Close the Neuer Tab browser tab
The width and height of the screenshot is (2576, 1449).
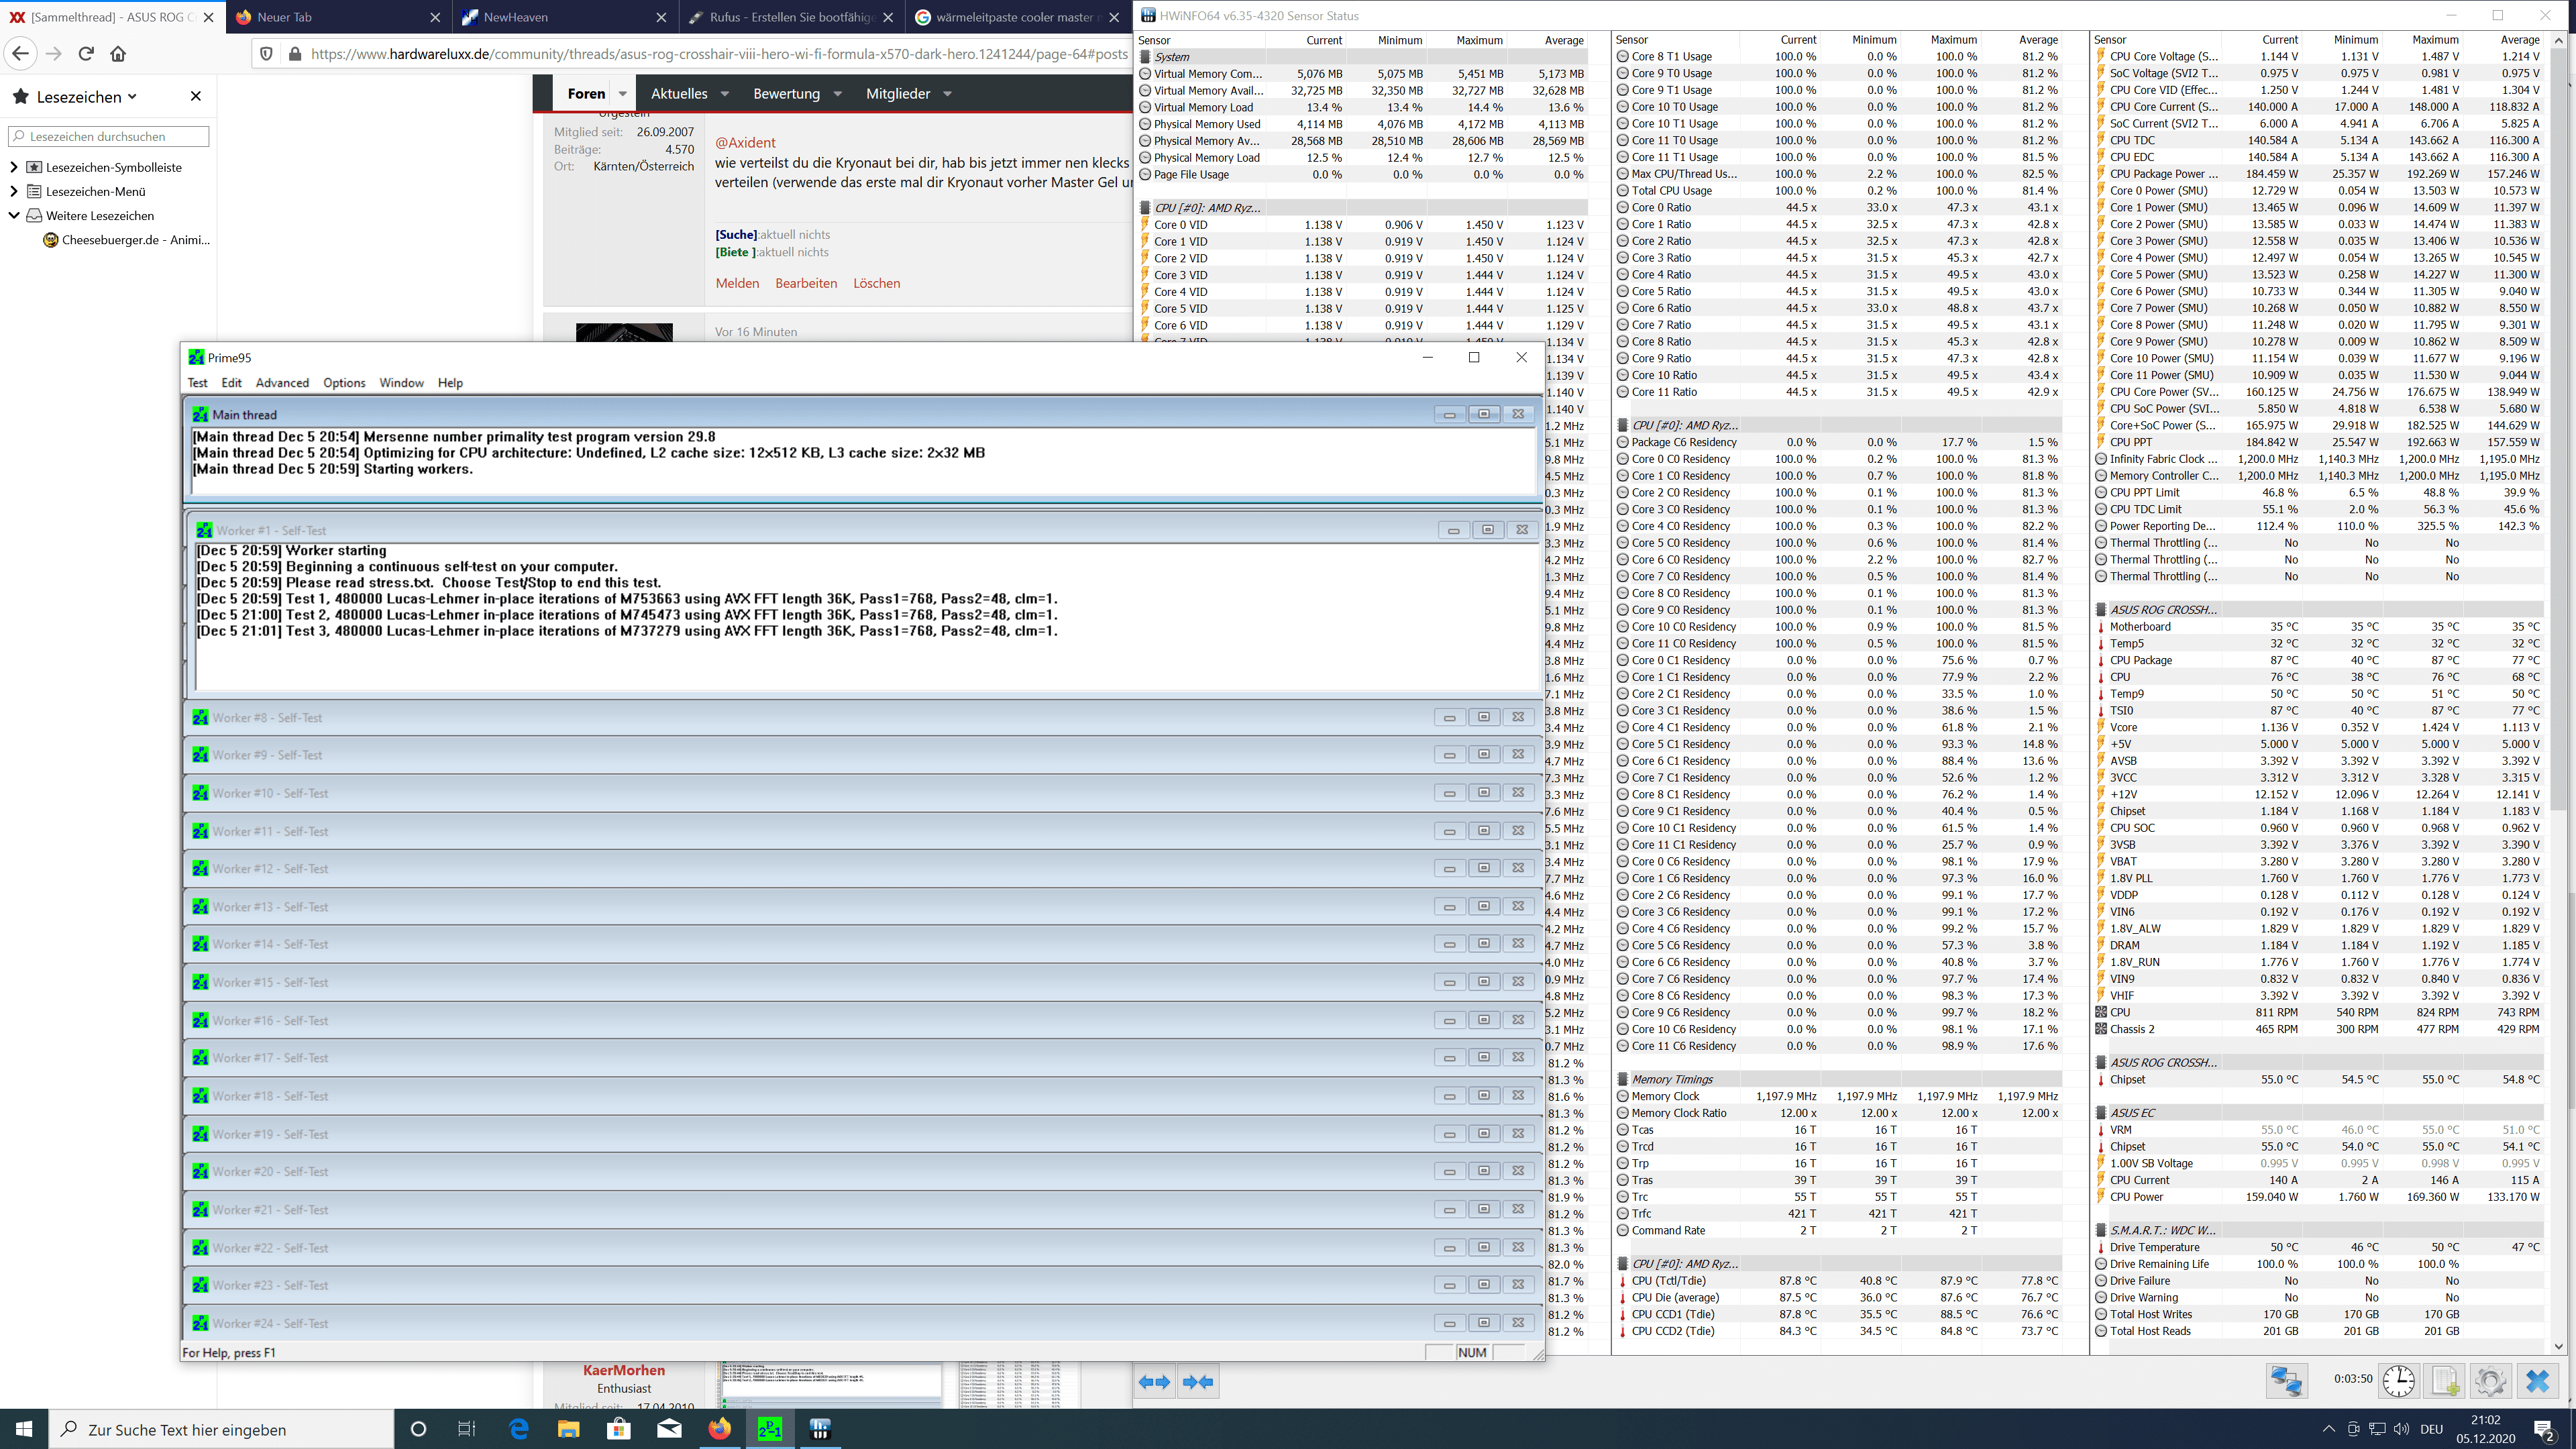click(434, 17)
